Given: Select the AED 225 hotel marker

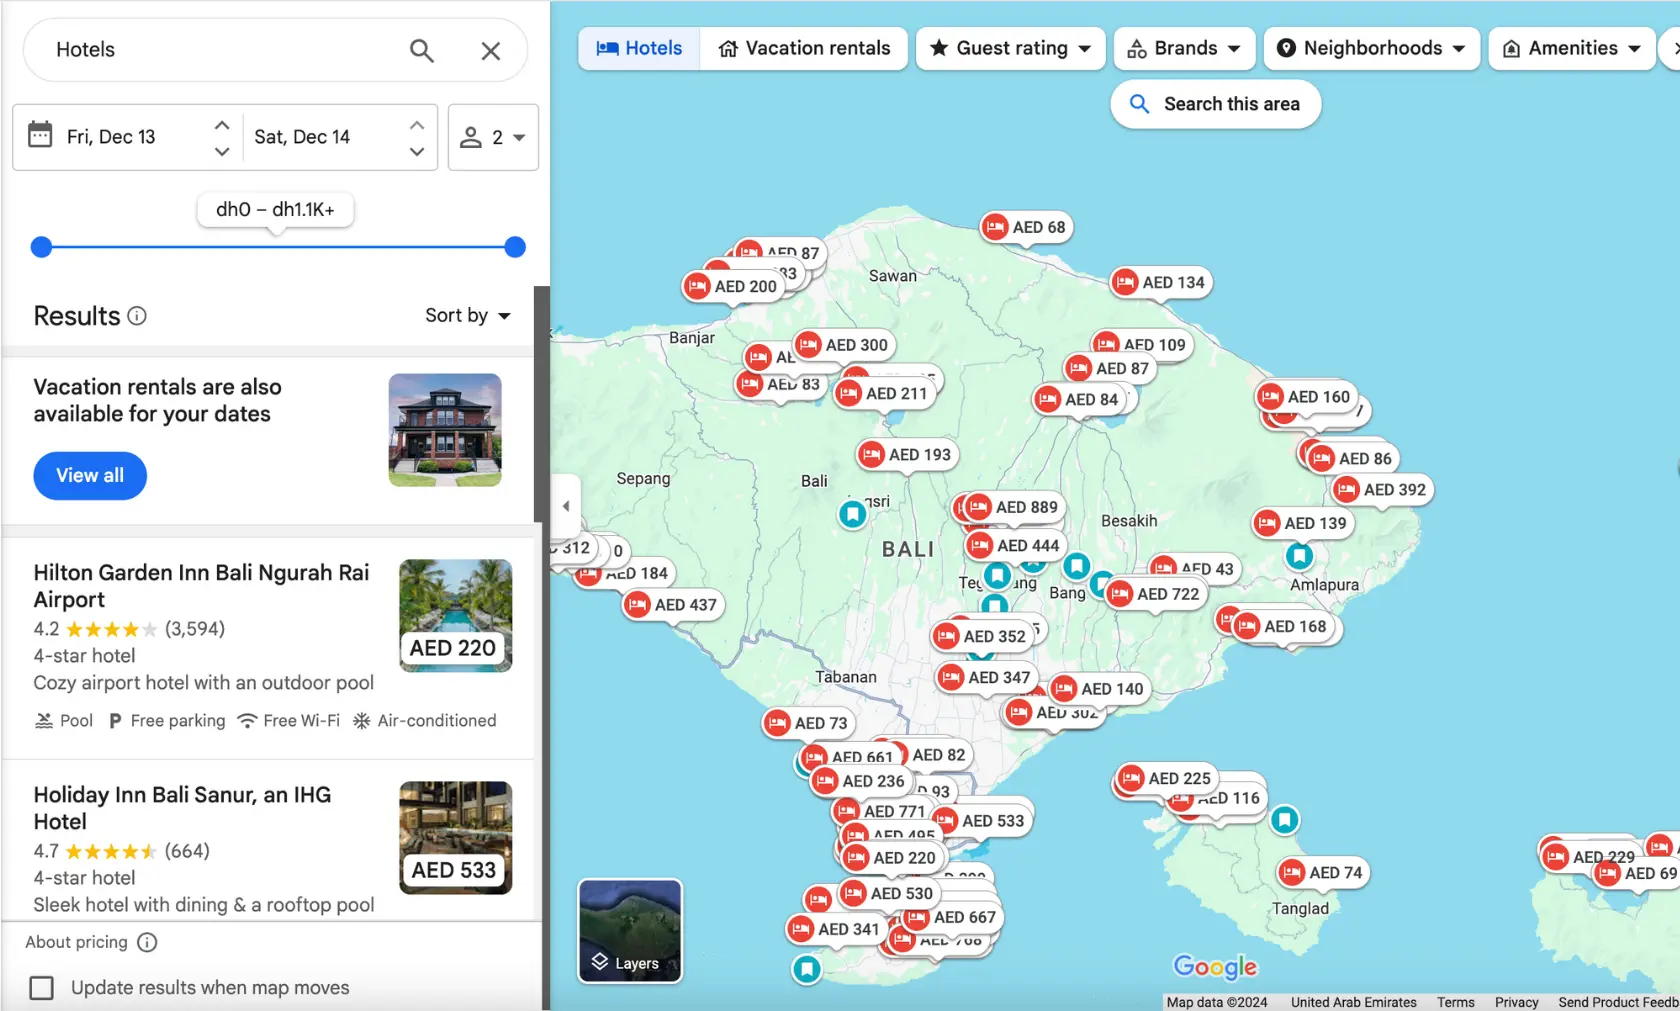Looking at the screenshot, I should click(x=1166, y=778).
